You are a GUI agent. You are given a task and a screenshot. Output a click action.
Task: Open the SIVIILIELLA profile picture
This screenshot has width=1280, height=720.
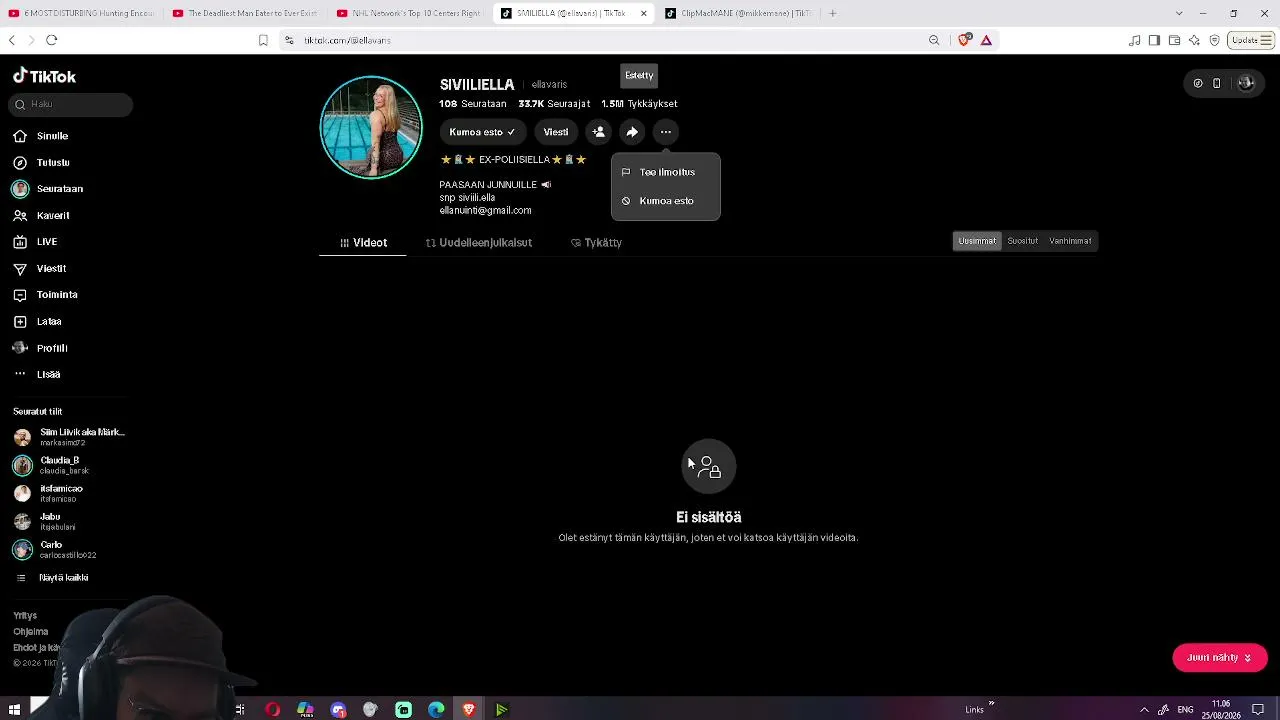point(371,127)
